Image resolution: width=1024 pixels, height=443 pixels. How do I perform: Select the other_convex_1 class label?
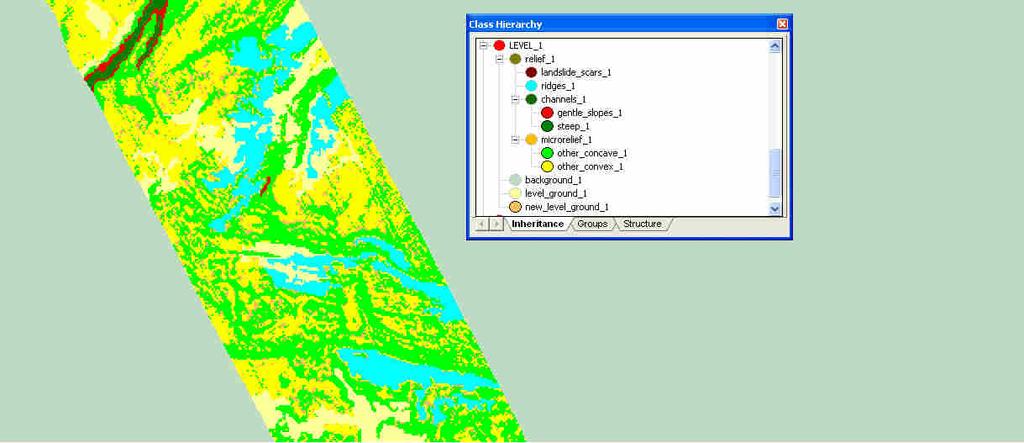(x=590, y=167)
